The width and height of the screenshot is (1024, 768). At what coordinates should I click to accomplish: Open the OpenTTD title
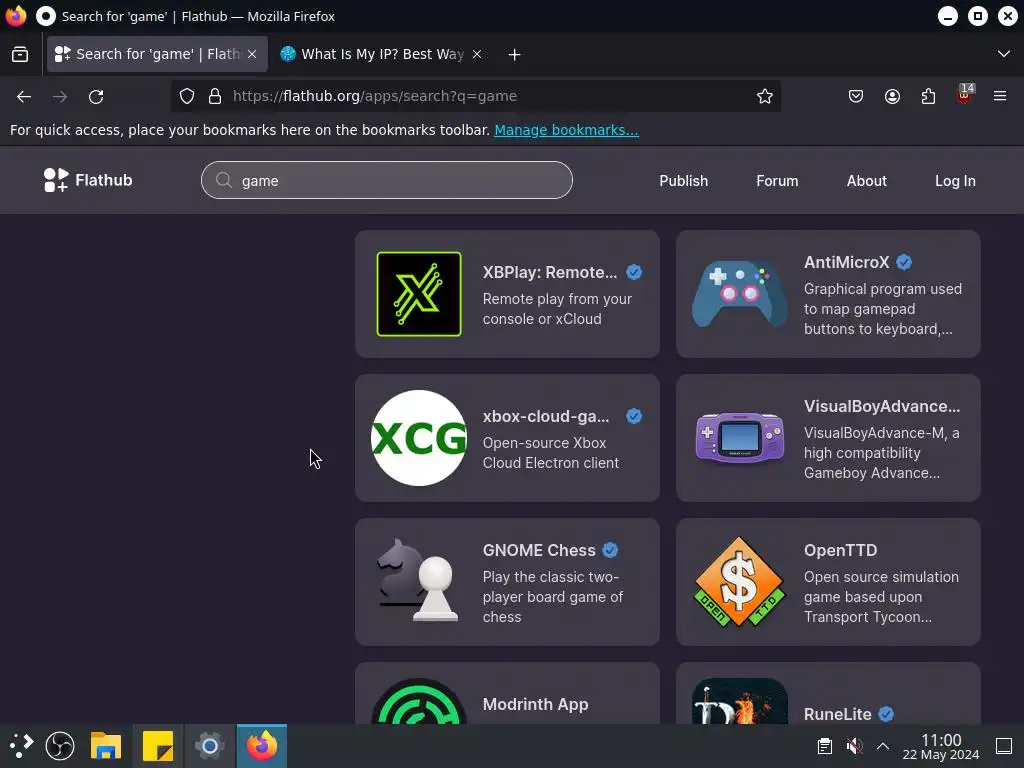pyautogui.click(x=840, y=551)
